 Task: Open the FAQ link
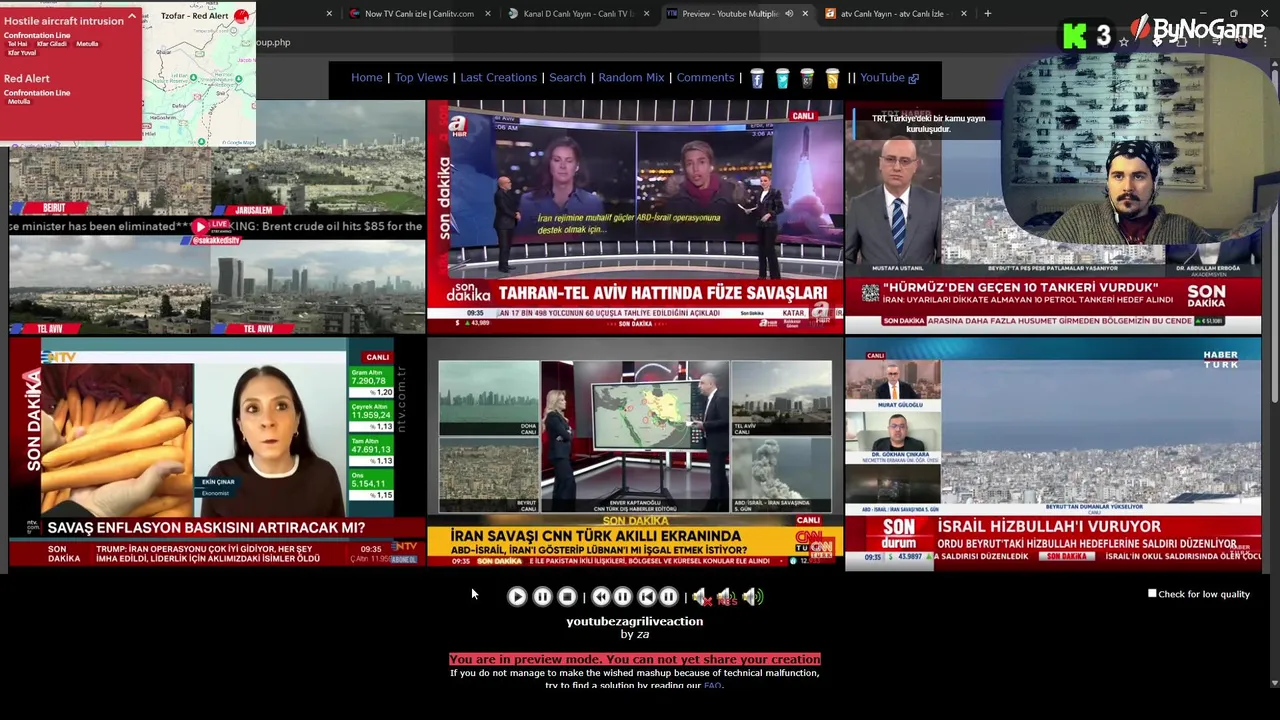[712, 686]
